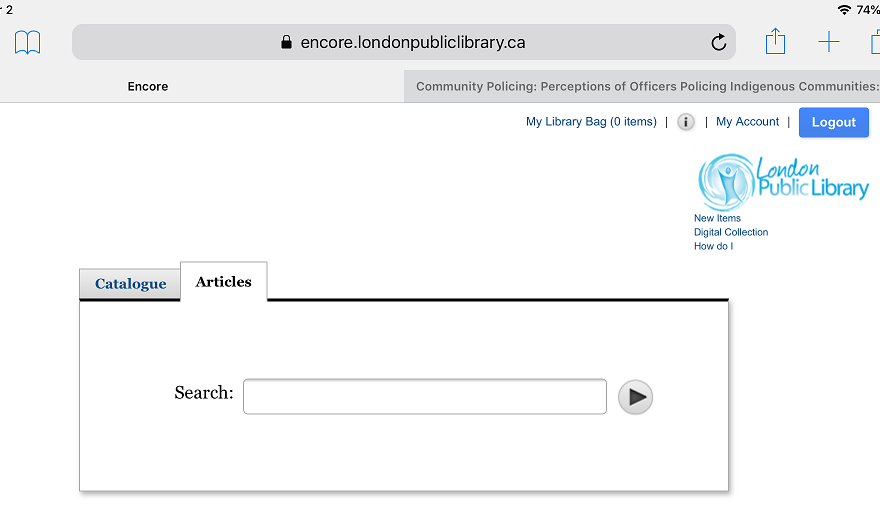This screenshot has width=880, height=521.
Task: Click the padlock icon in address bar
Action: pyautogui.click(x=286, y=42)
